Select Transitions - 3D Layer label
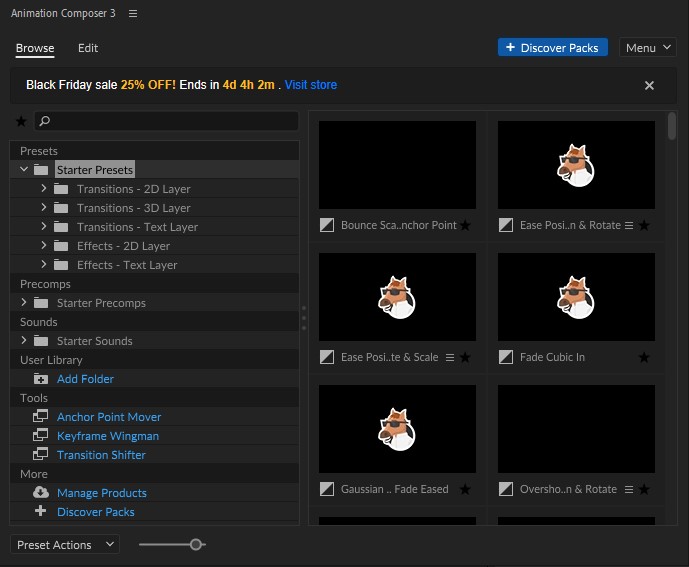689x567 pixels. pyautogui.click(x=134, y=208)
